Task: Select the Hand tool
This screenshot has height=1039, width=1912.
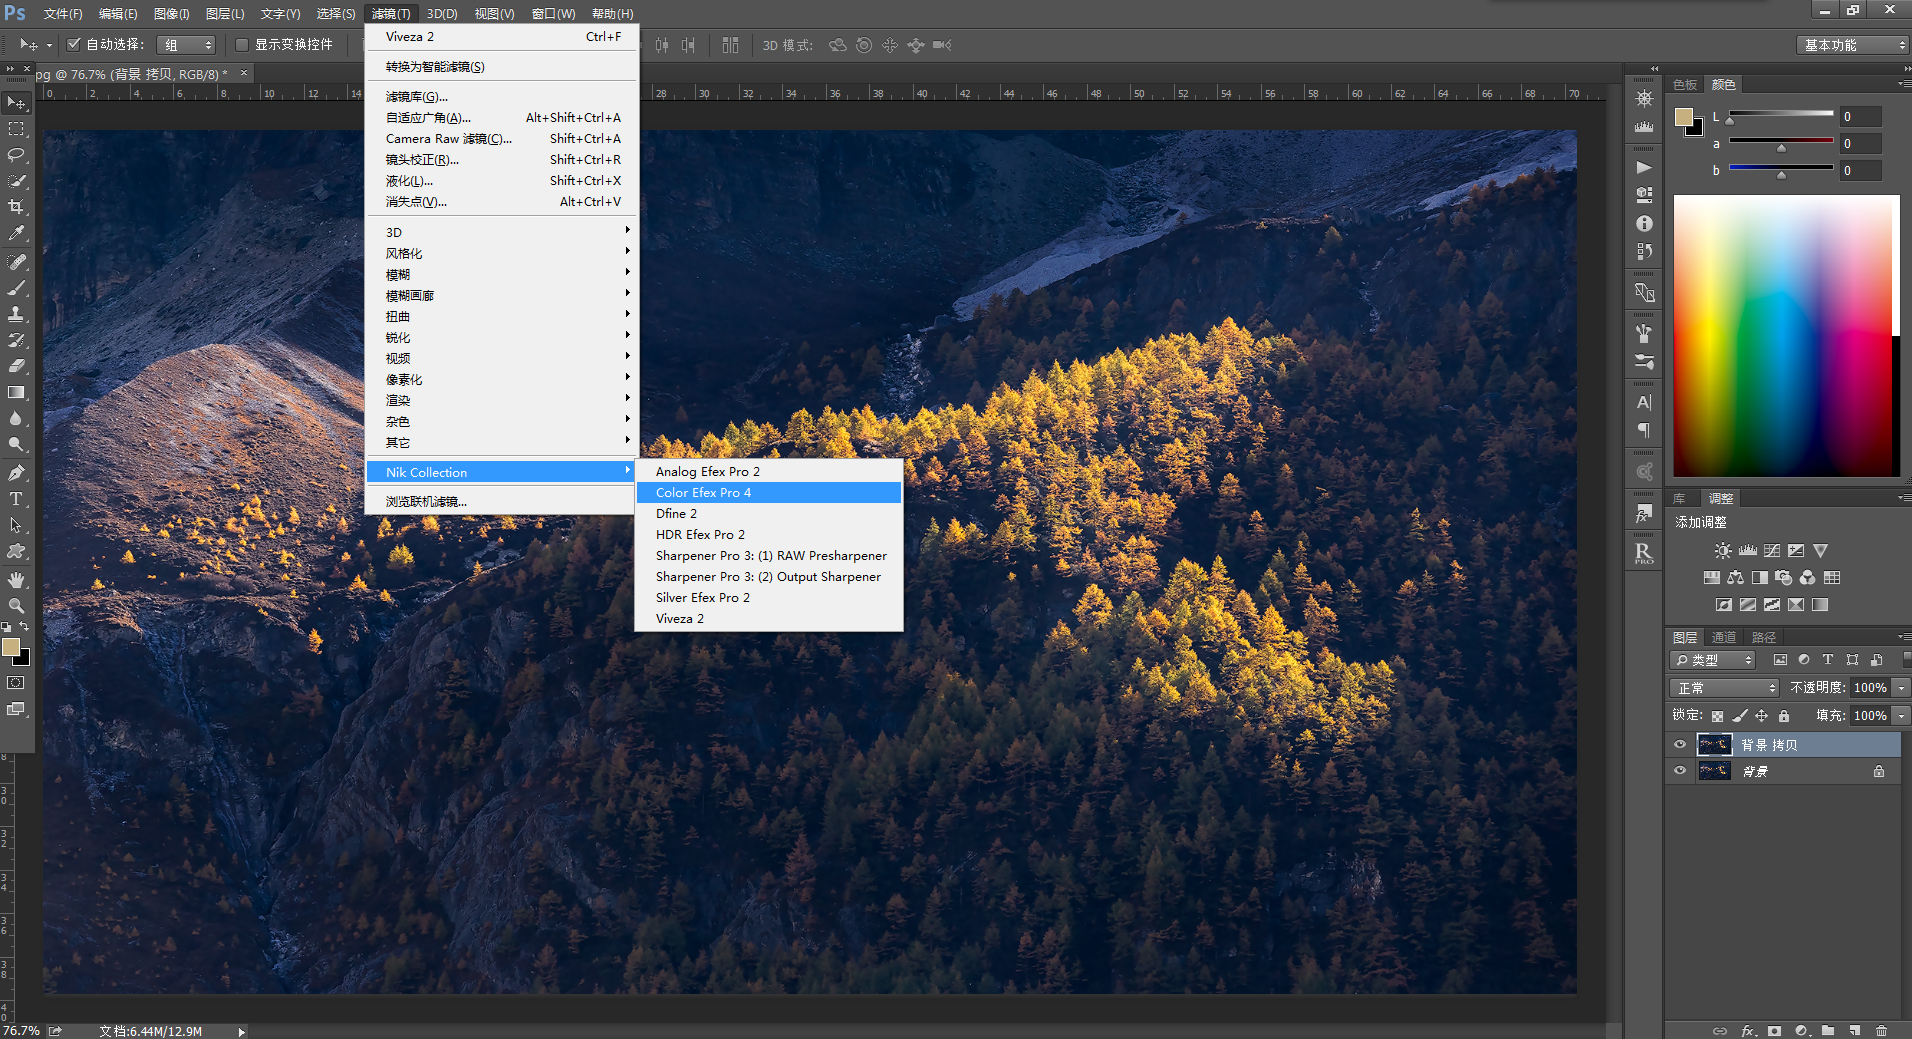Action: (16, 580)
